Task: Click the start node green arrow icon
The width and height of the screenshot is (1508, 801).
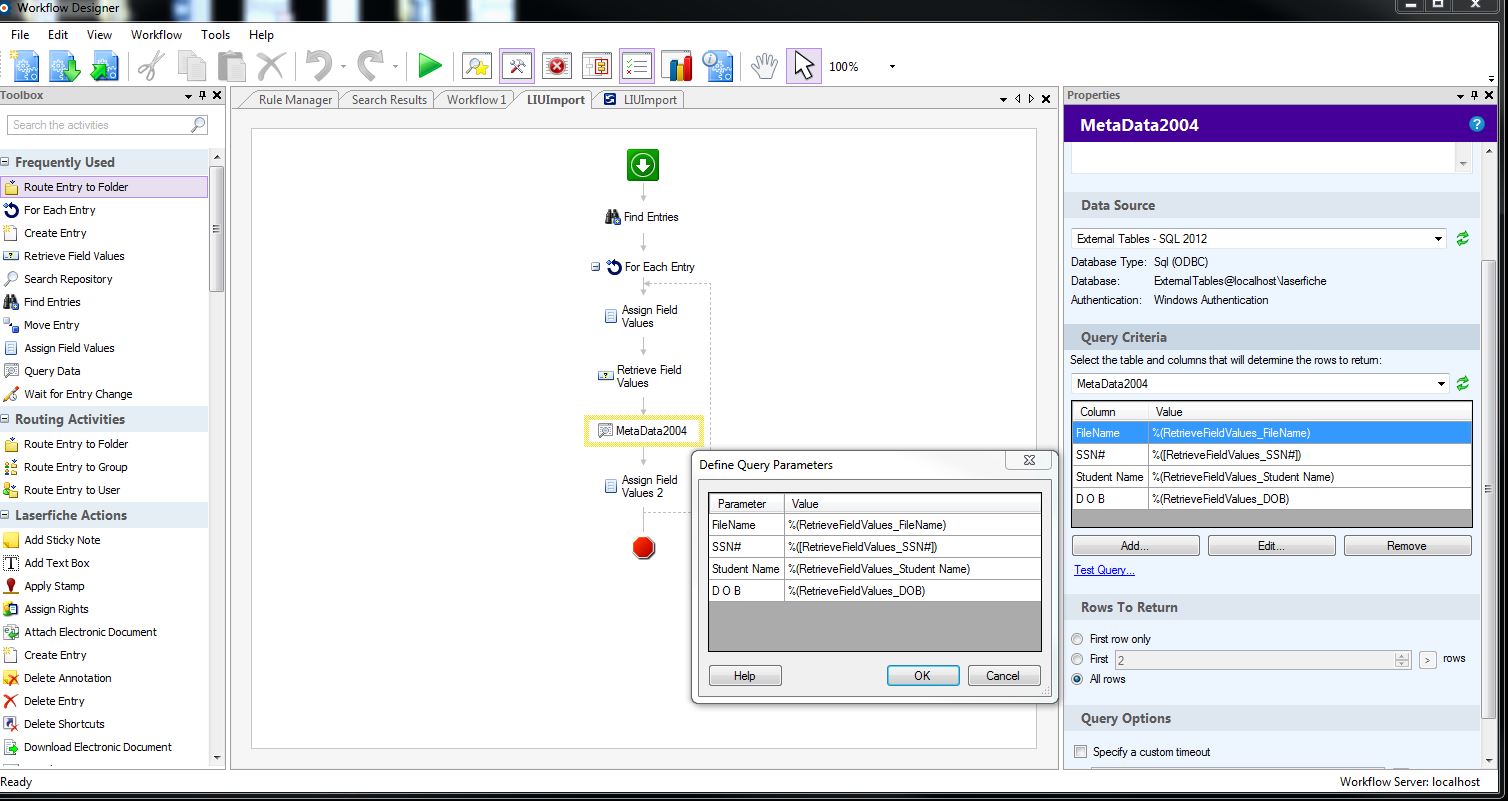Action: pos(643,165)
